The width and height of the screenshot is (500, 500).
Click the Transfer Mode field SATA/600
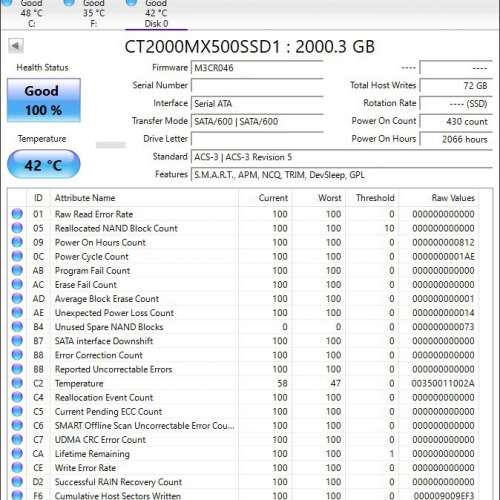click(257, 121)
